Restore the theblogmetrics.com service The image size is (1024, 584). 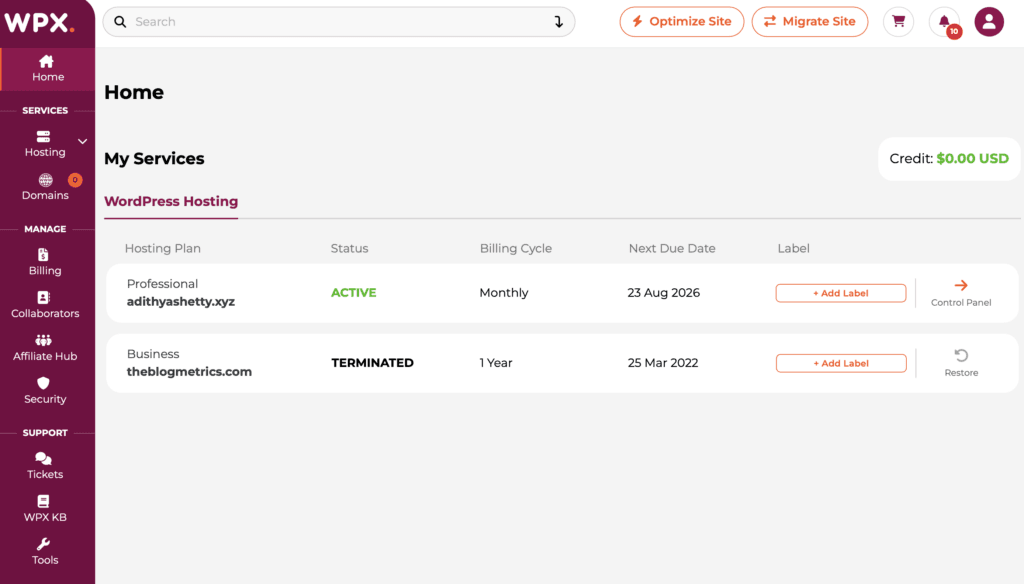pyautogui.click(x=961, y=363)
